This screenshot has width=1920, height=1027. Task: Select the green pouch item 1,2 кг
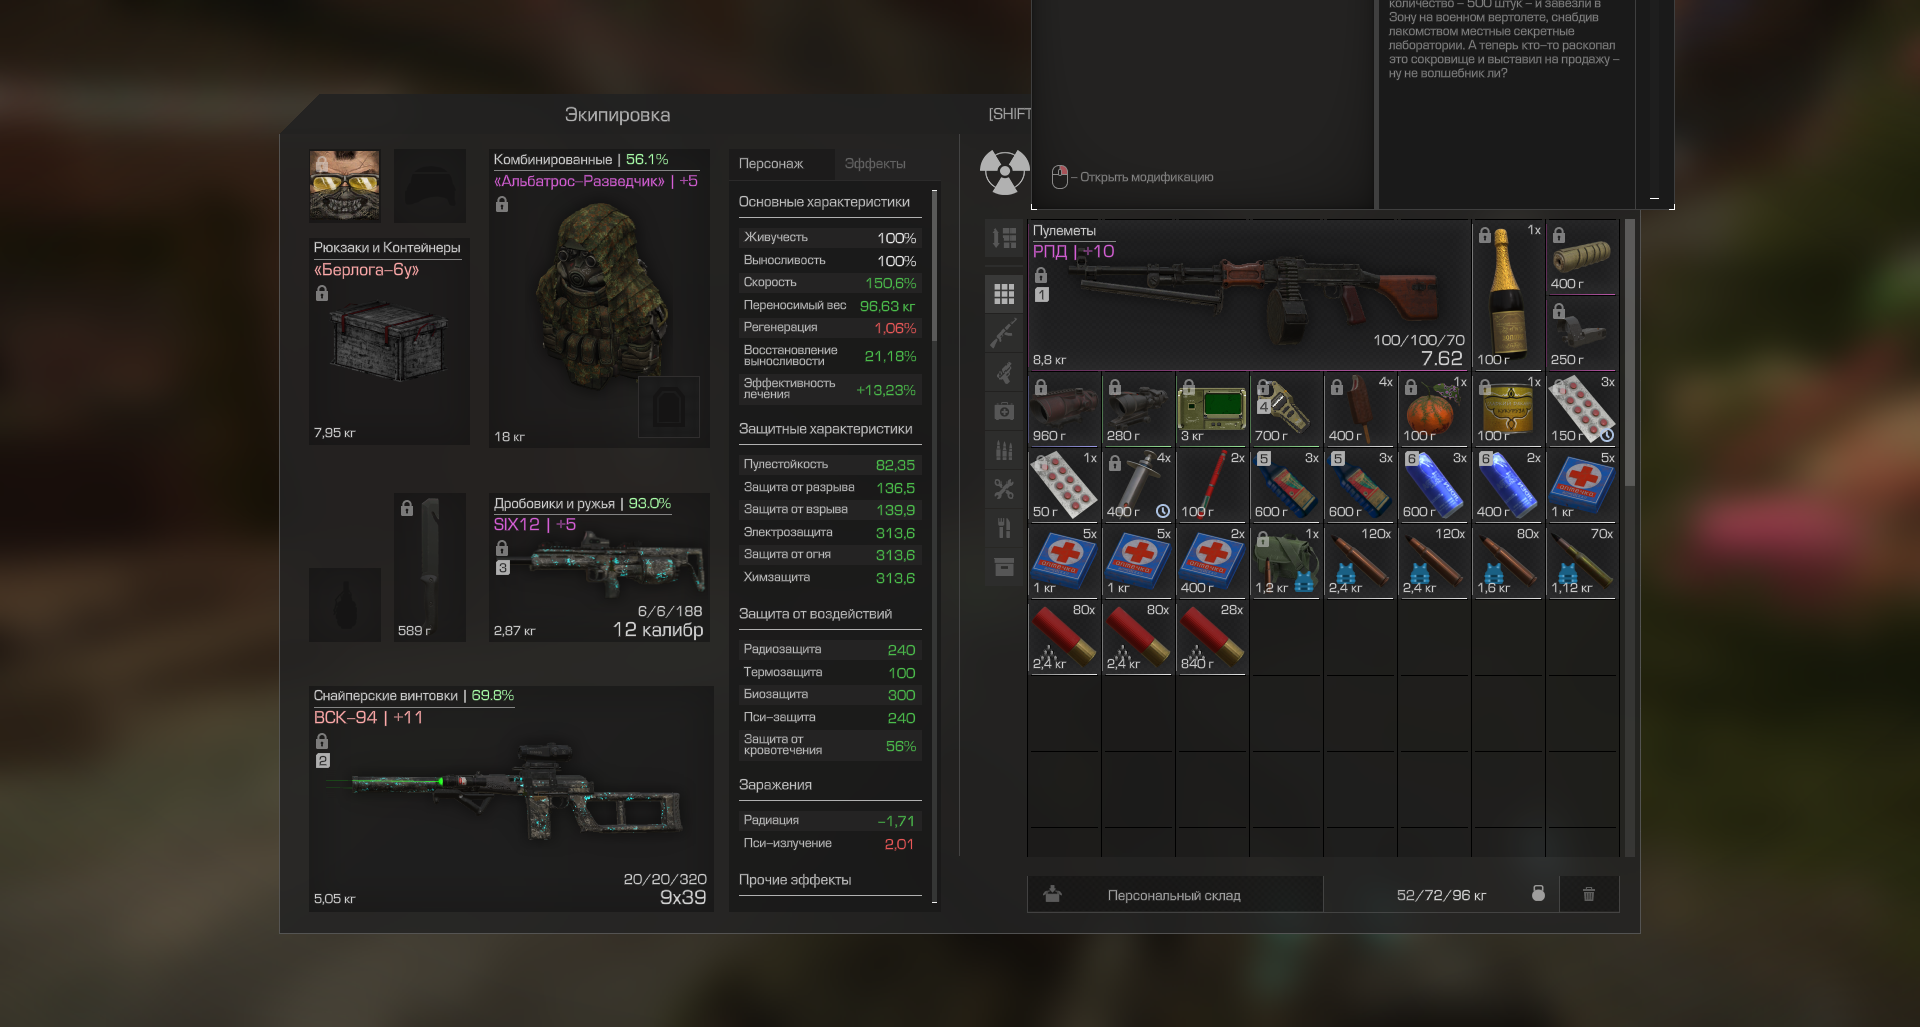1286,562
